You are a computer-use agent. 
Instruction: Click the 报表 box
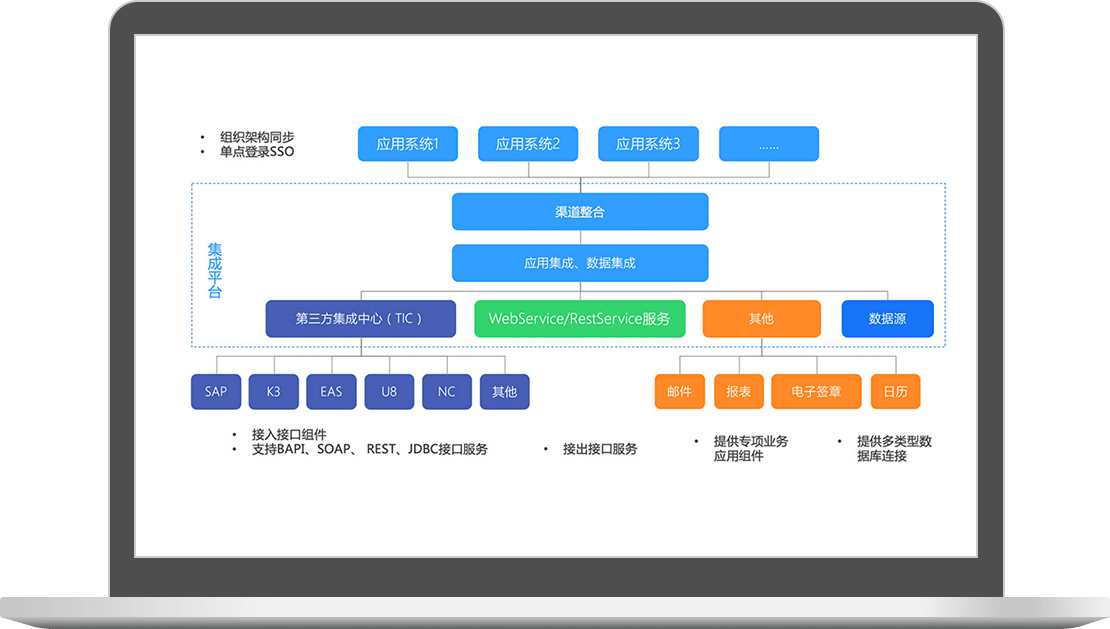click(x=739, y=392)
